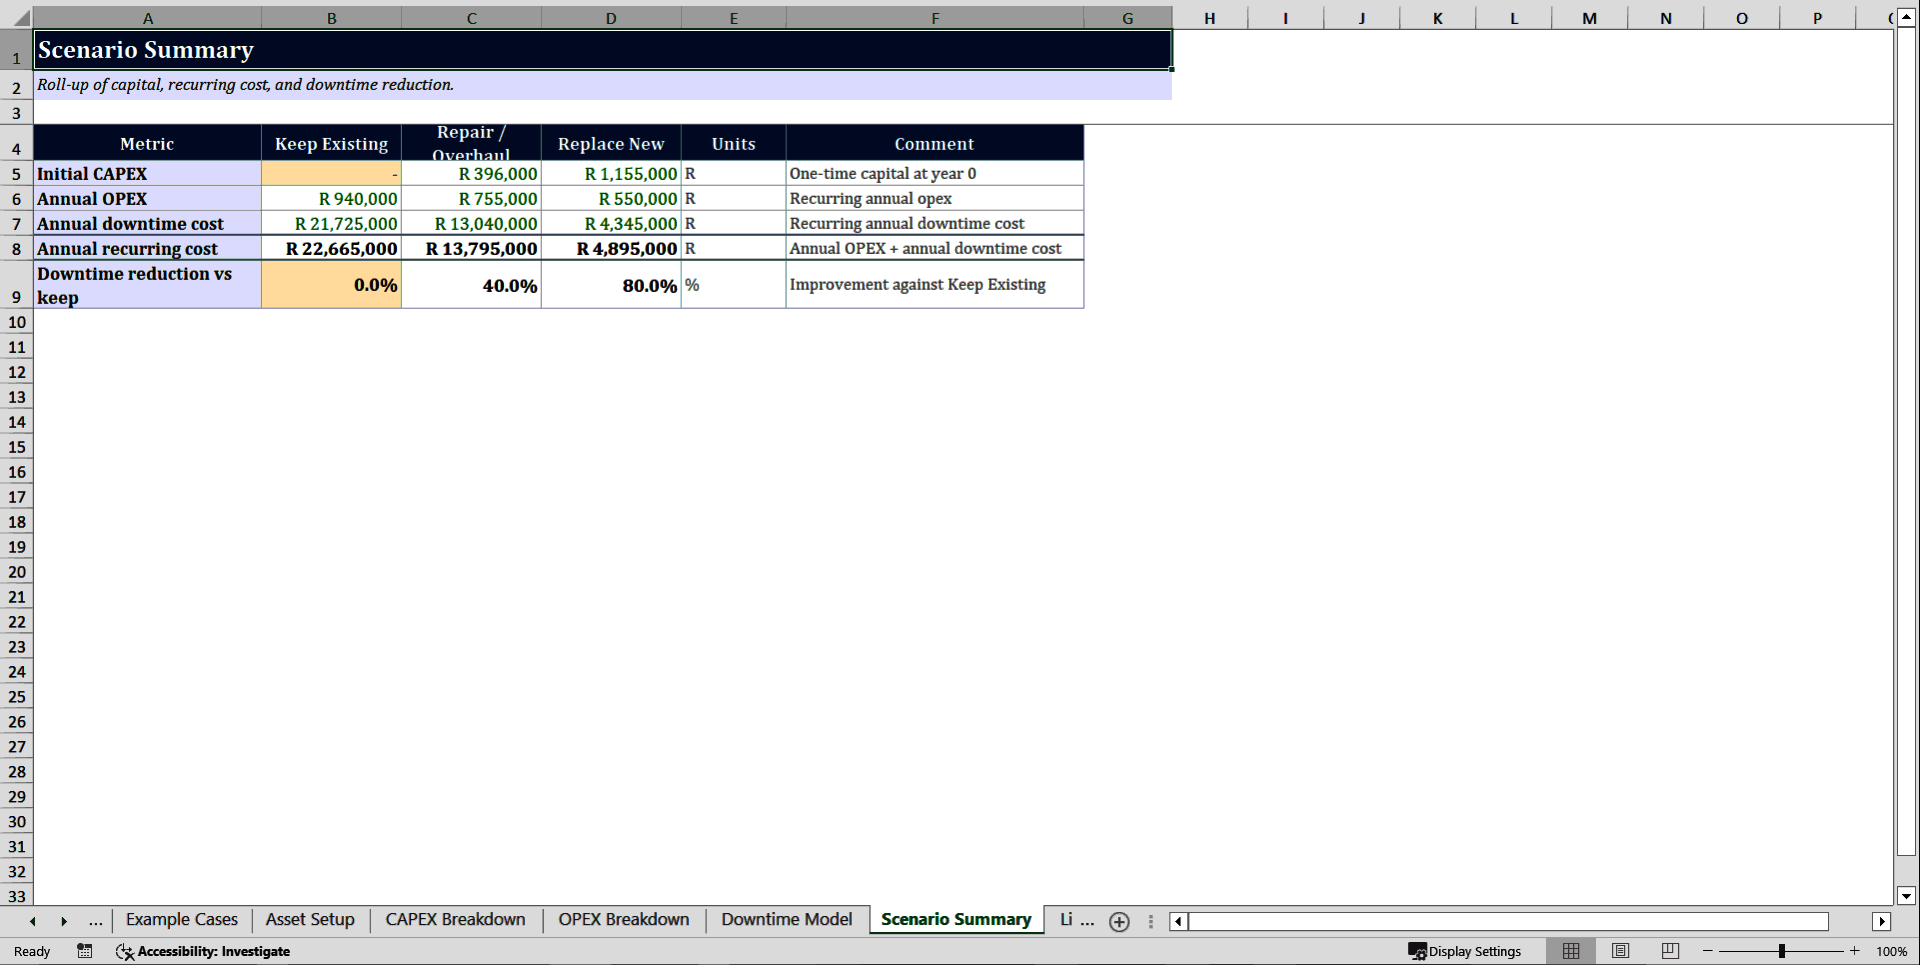Image resolution: width=1920 pixels, height=965 pixels.
Task: Select the R 1,155,000 cell
Action: point(611,173)
